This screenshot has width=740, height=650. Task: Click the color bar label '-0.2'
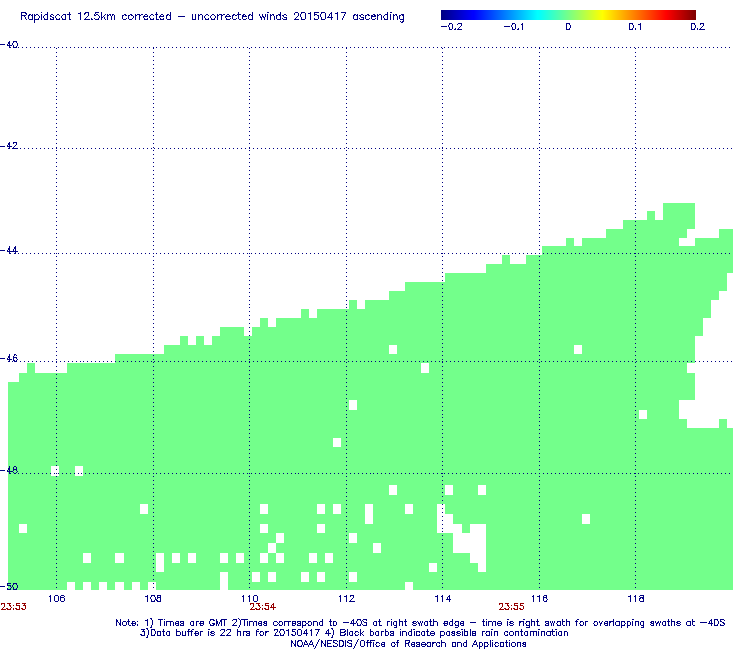[452, 27]
